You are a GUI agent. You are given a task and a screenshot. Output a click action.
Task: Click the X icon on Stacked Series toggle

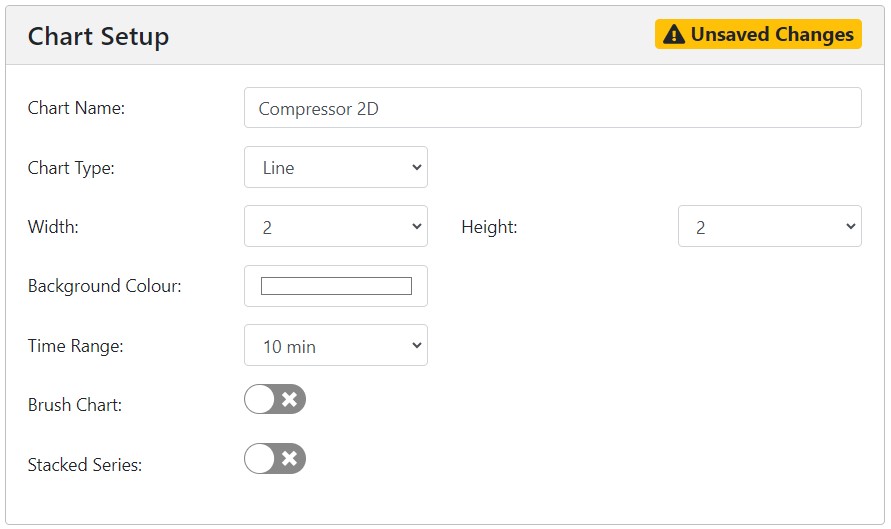tap(289, 459)
